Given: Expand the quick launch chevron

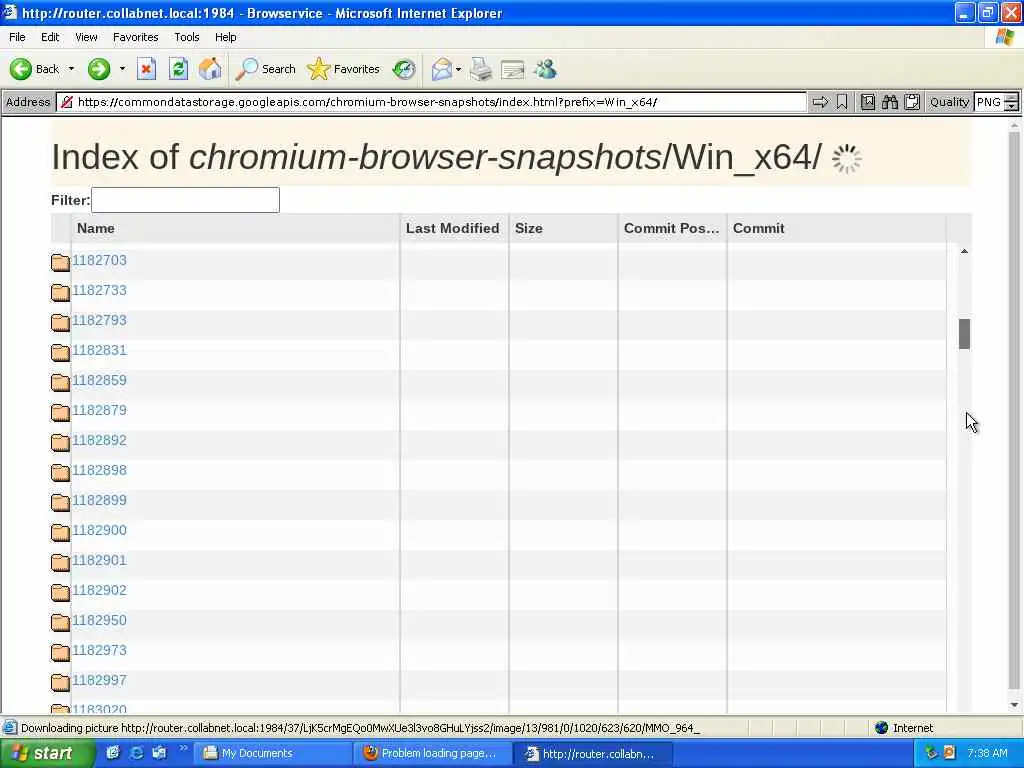Looking at the screenshot, I should (x=184, y=748).
